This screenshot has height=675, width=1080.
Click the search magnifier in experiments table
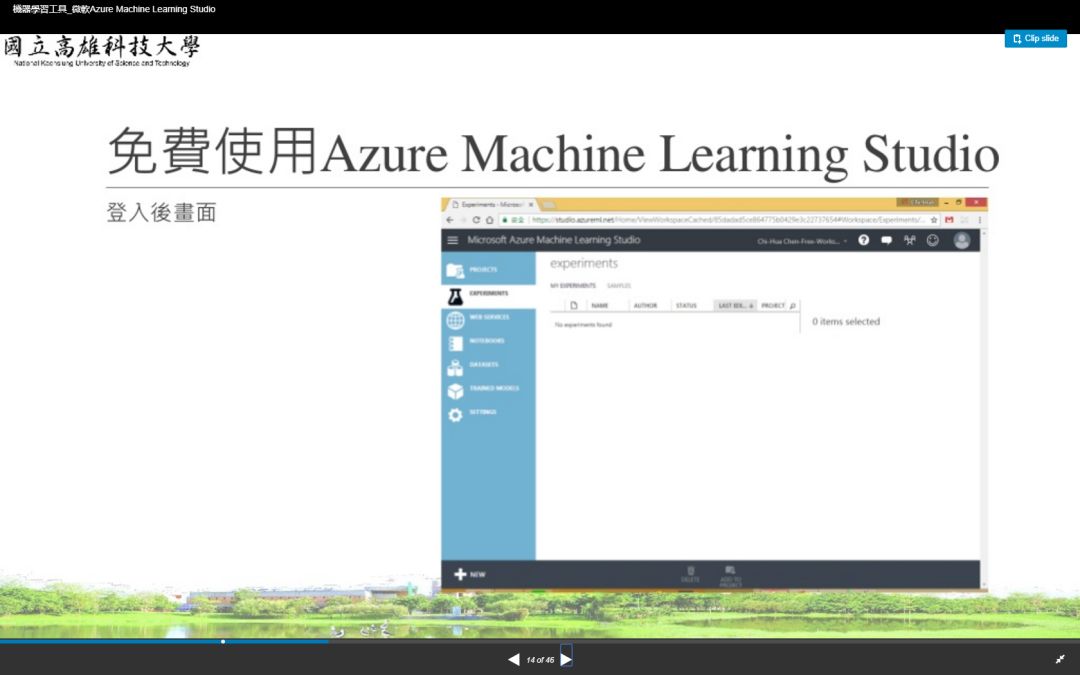(x=793, y=305)
